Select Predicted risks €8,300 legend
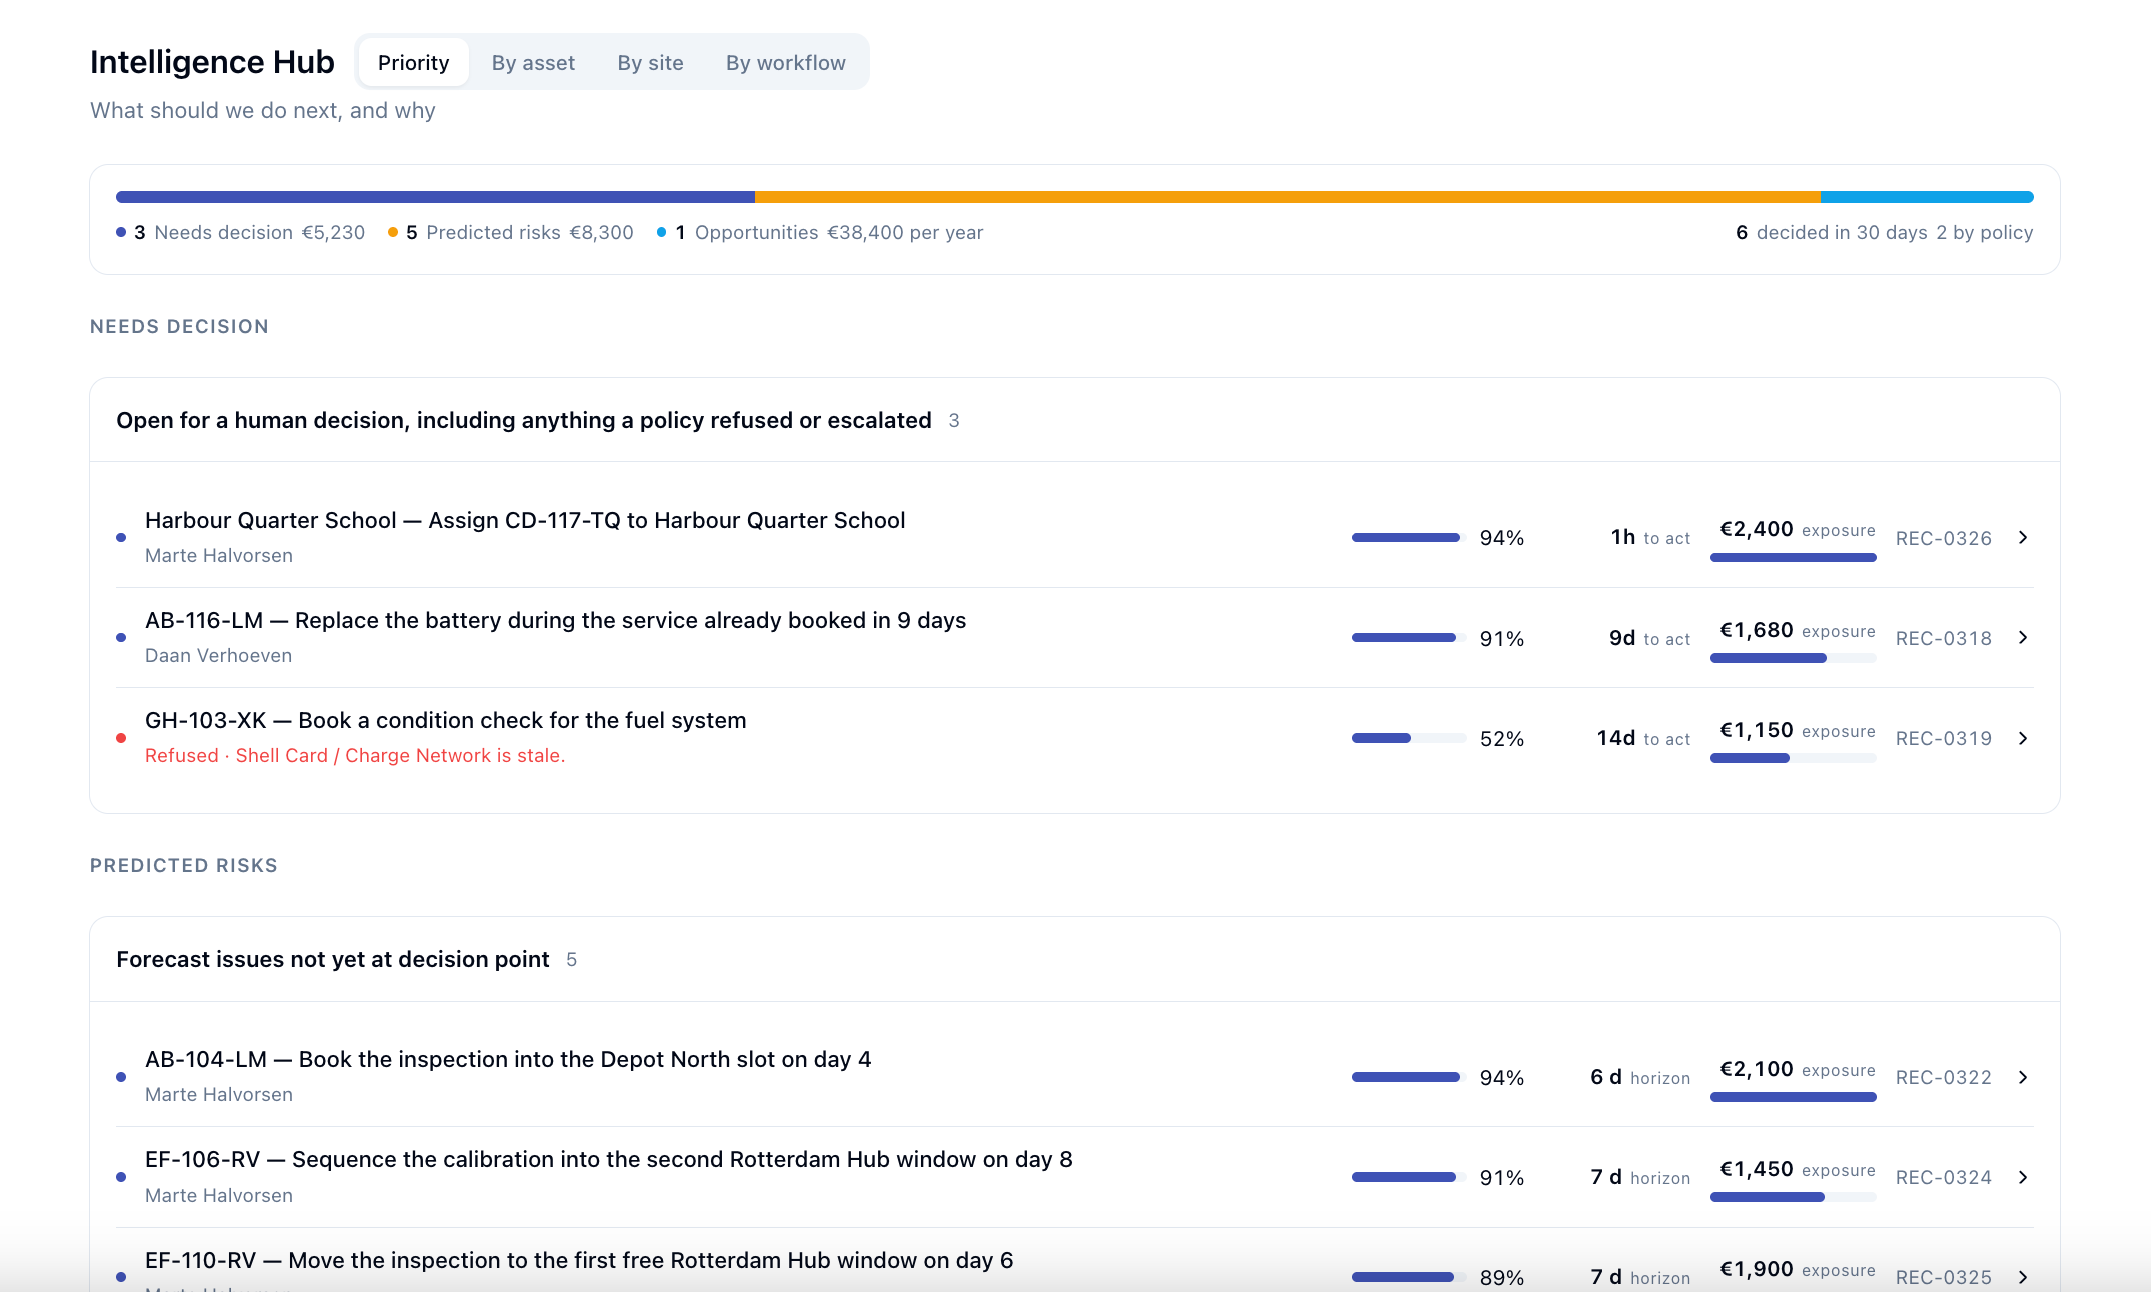The image size is (2151, 1292). click(511, 232)
